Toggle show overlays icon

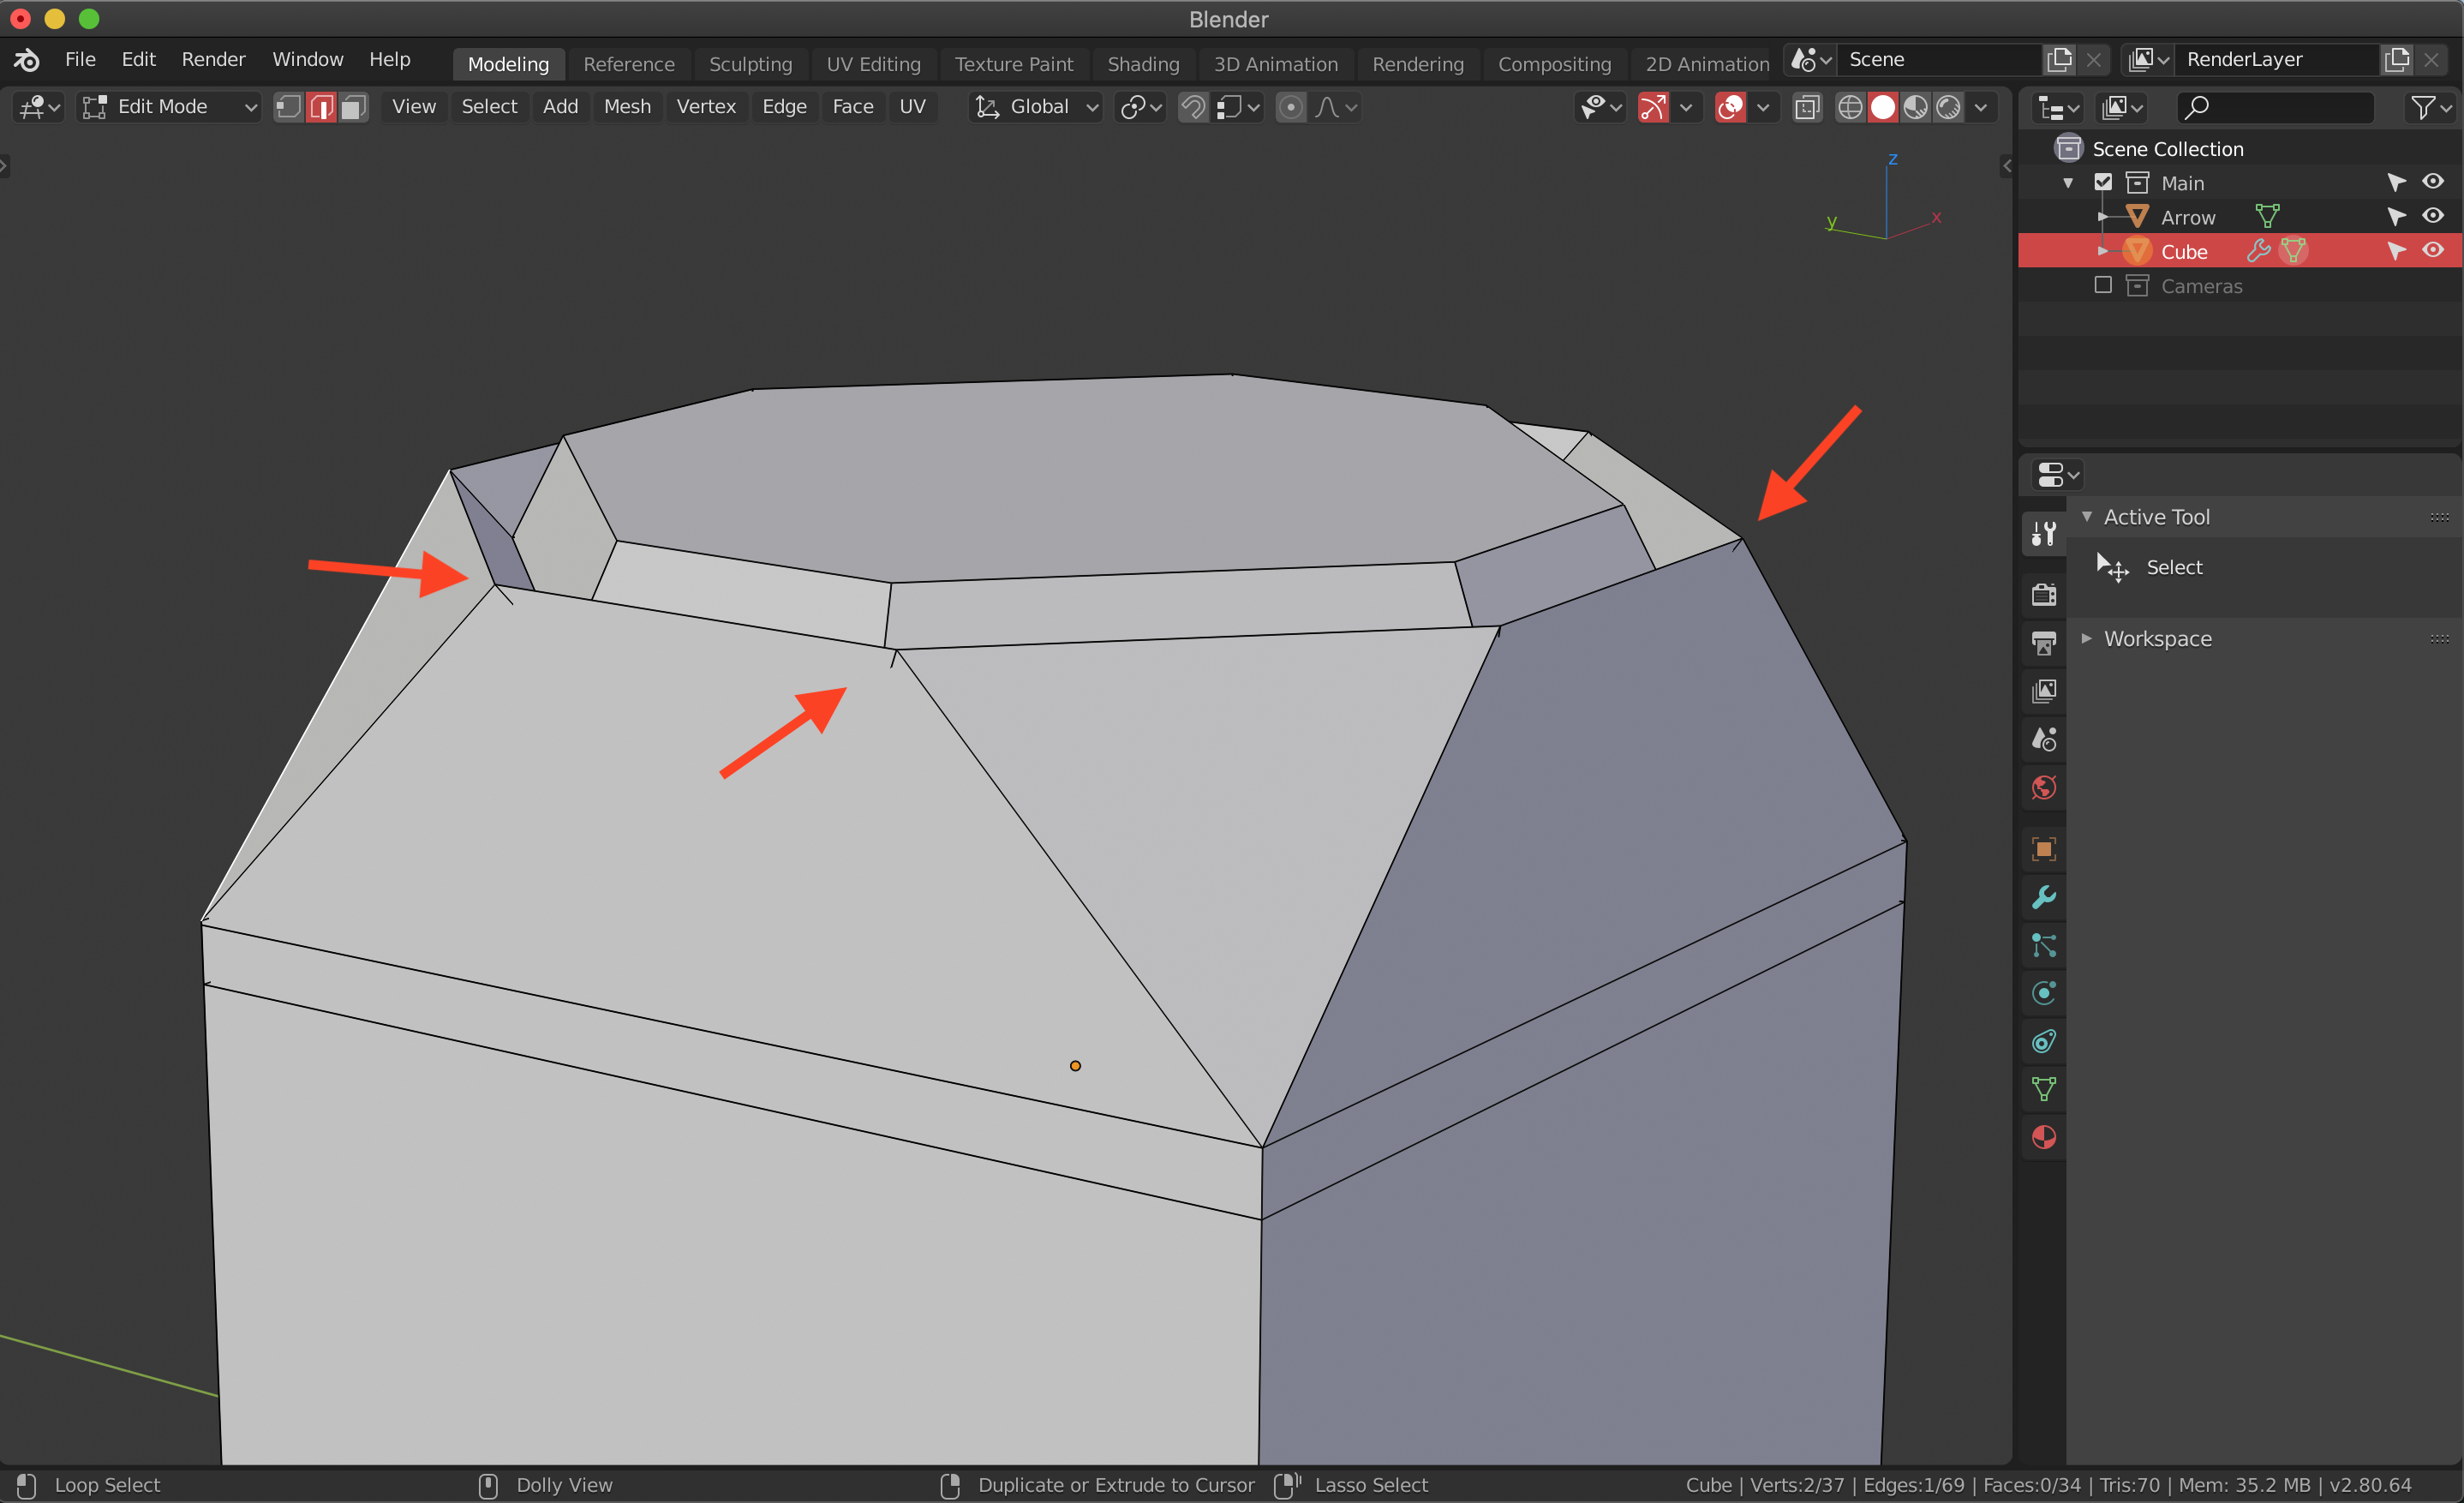(1730, 107)
